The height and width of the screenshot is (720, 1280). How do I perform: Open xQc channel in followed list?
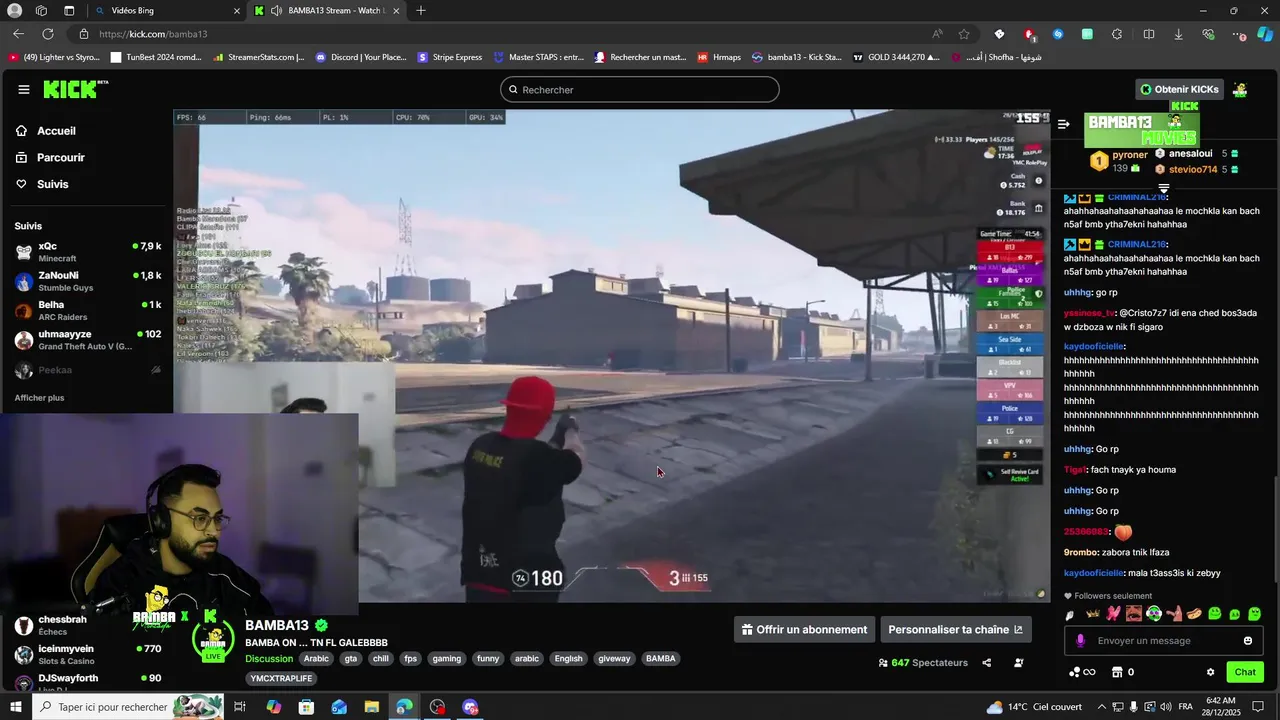click(87, 252)
